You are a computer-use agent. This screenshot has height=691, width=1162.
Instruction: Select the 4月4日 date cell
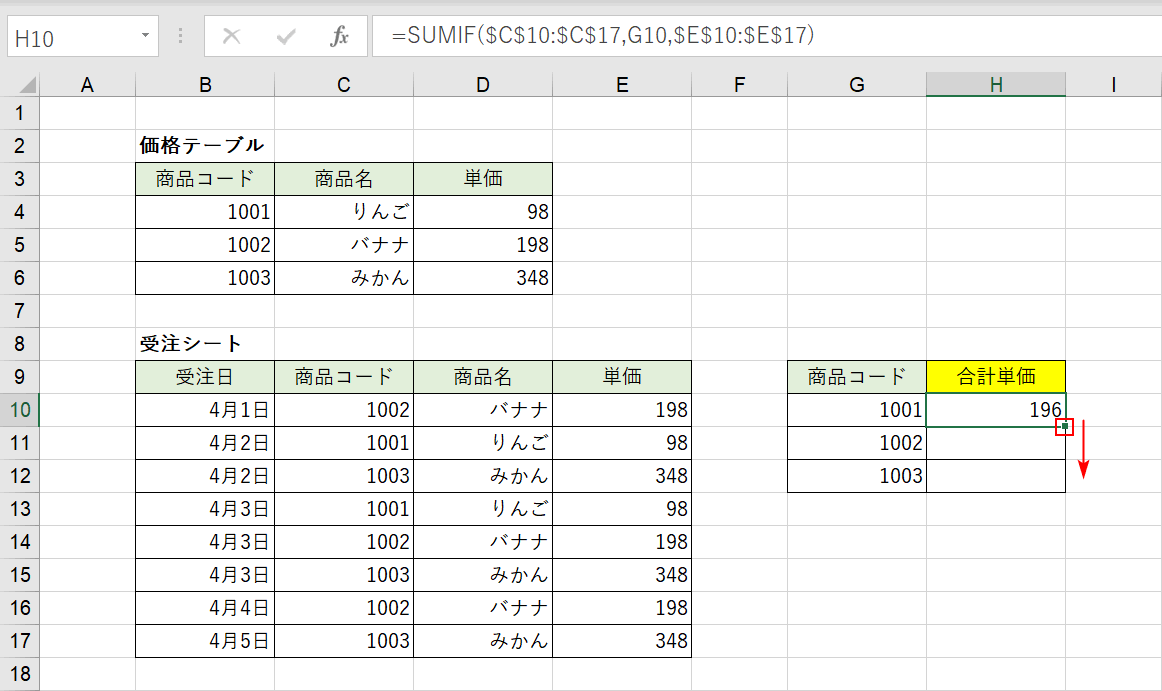pyautogui.click(x=205, y=608)
